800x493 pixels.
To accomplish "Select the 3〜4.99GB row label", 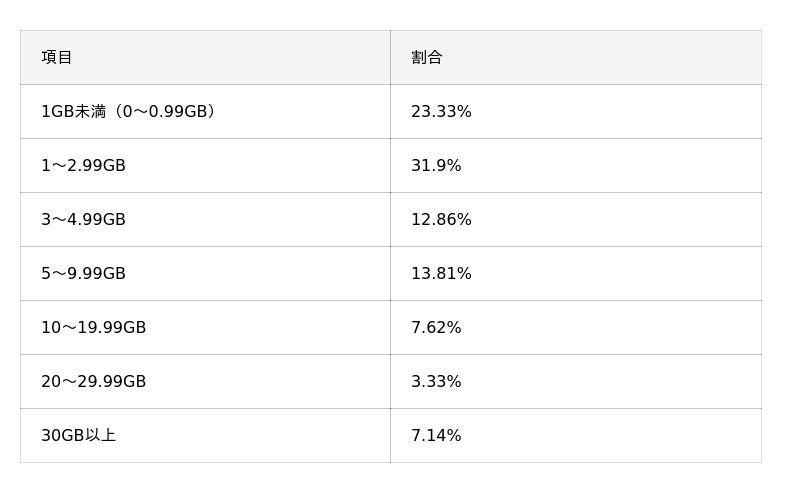I will click(83, 220).
